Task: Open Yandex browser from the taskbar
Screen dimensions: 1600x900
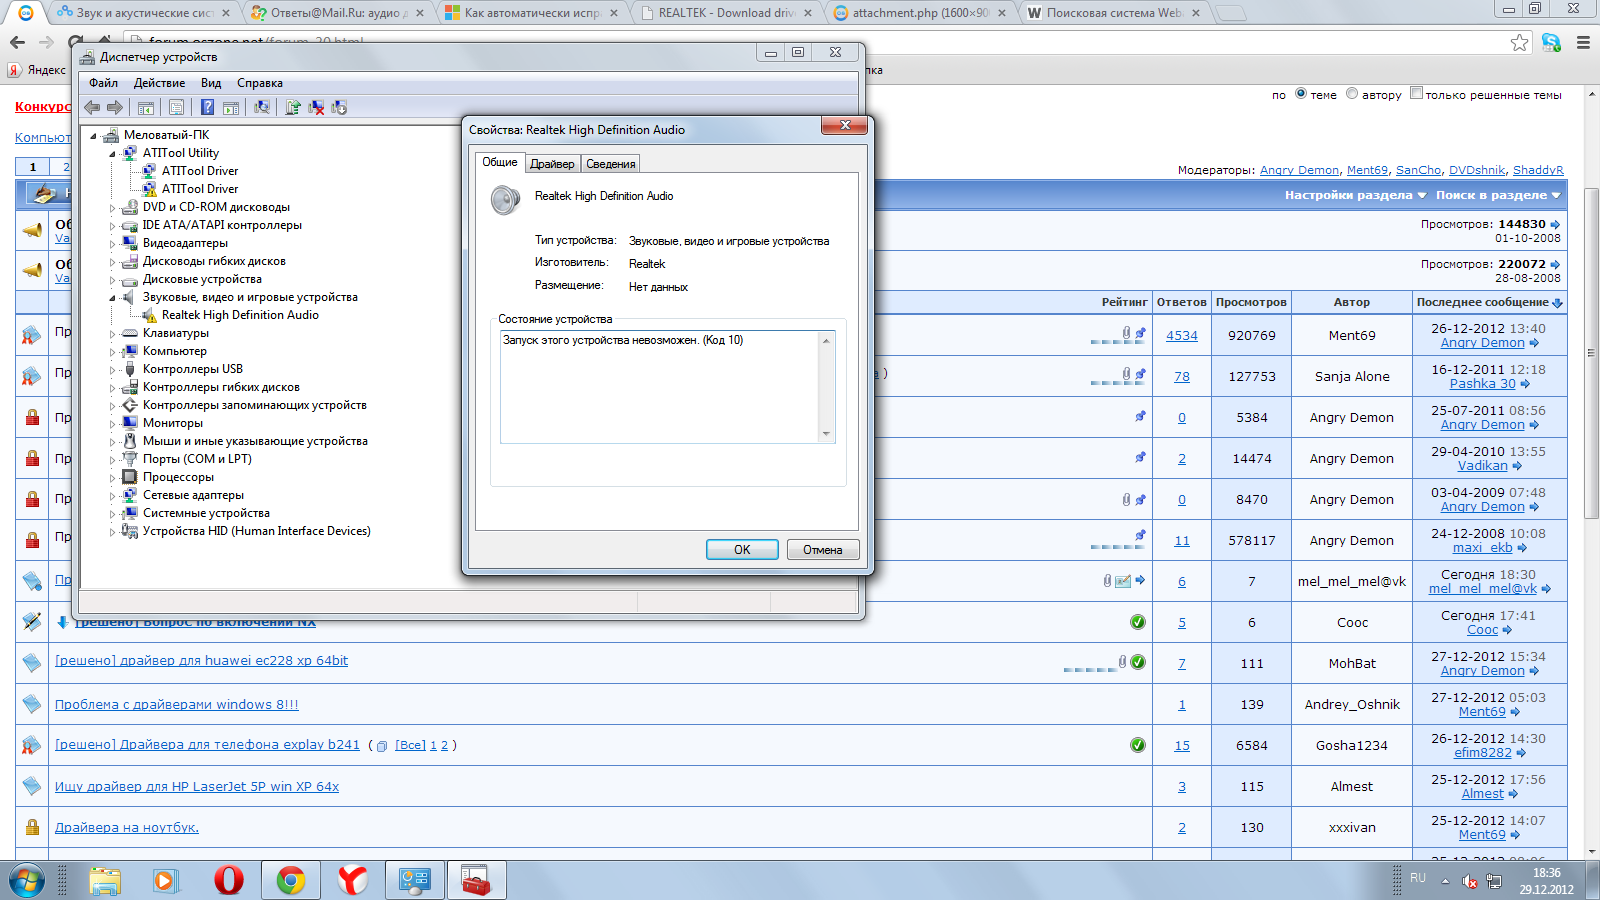Action: pos(353,880)
